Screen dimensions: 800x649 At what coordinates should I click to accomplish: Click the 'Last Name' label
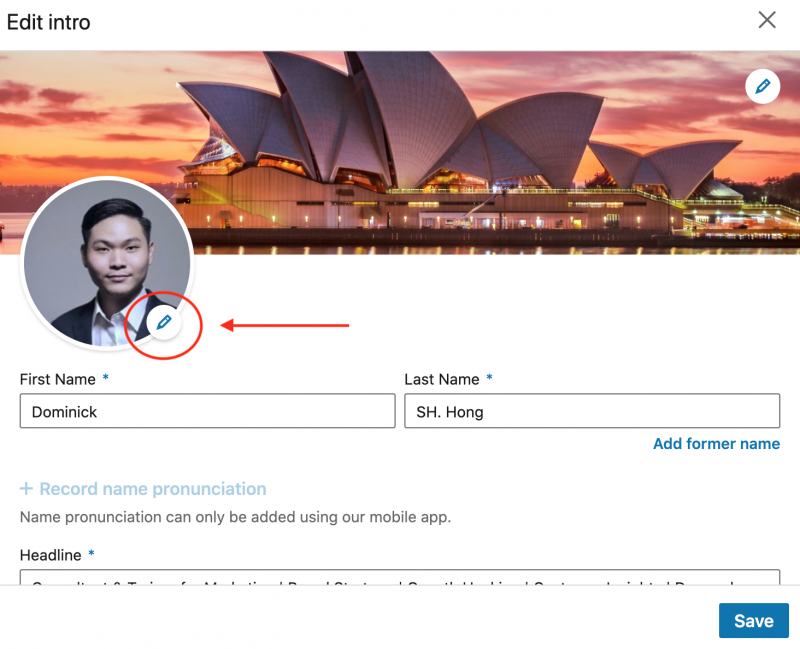tap(442, 380)
